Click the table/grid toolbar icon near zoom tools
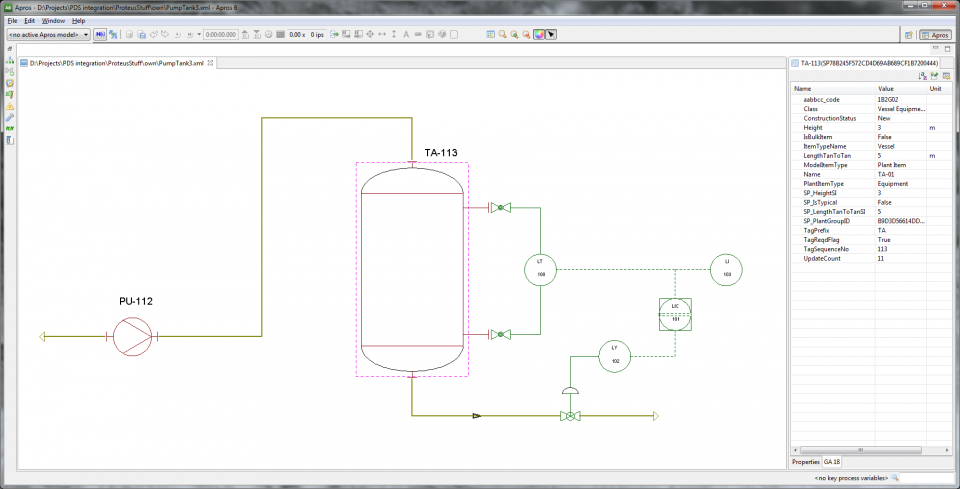The image size is (960, 489). 490,35
